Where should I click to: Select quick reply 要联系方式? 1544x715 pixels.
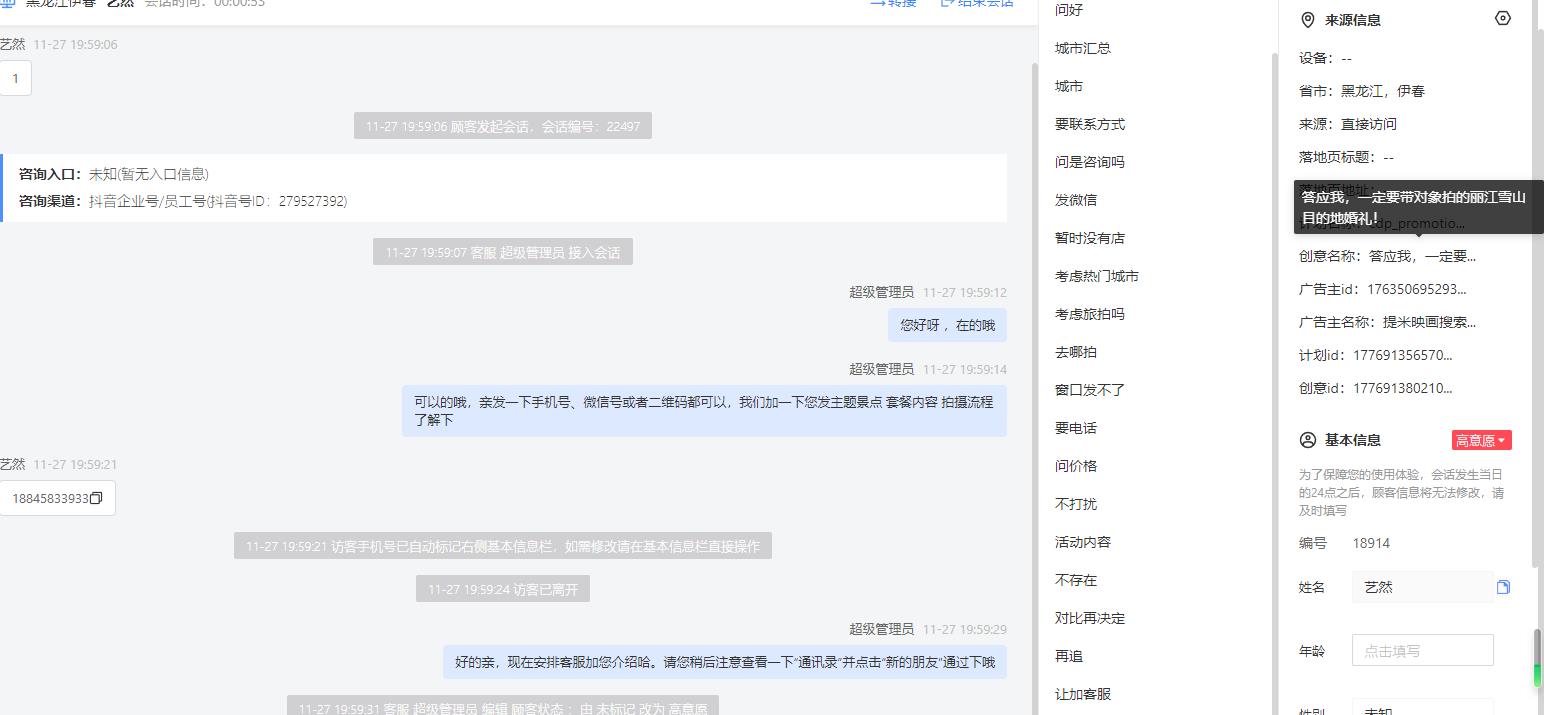click(x=1090, y=124)
